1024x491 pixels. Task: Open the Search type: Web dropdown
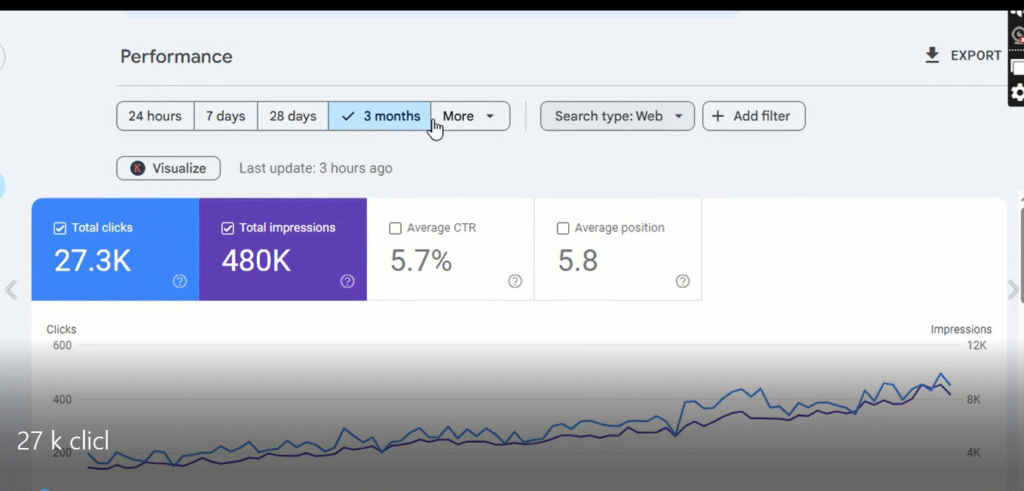617,116
